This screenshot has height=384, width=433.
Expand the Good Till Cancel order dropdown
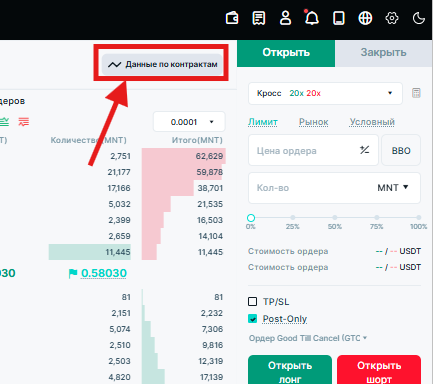(x=308, y=338)
